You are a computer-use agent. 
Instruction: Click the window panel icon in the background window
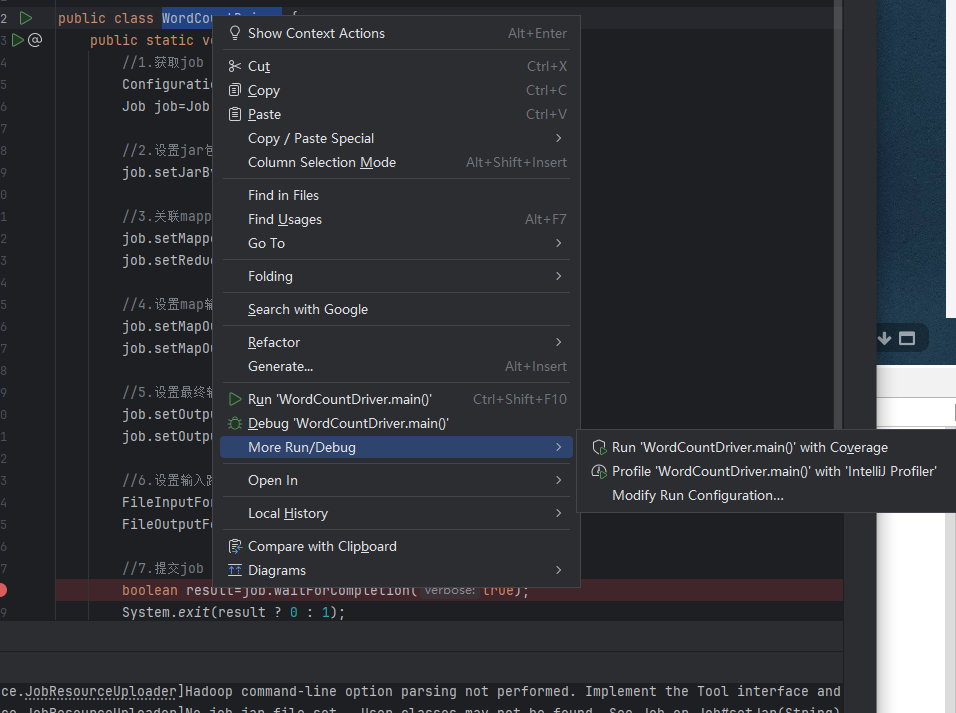pyautogui.click(x=907, y=339)
